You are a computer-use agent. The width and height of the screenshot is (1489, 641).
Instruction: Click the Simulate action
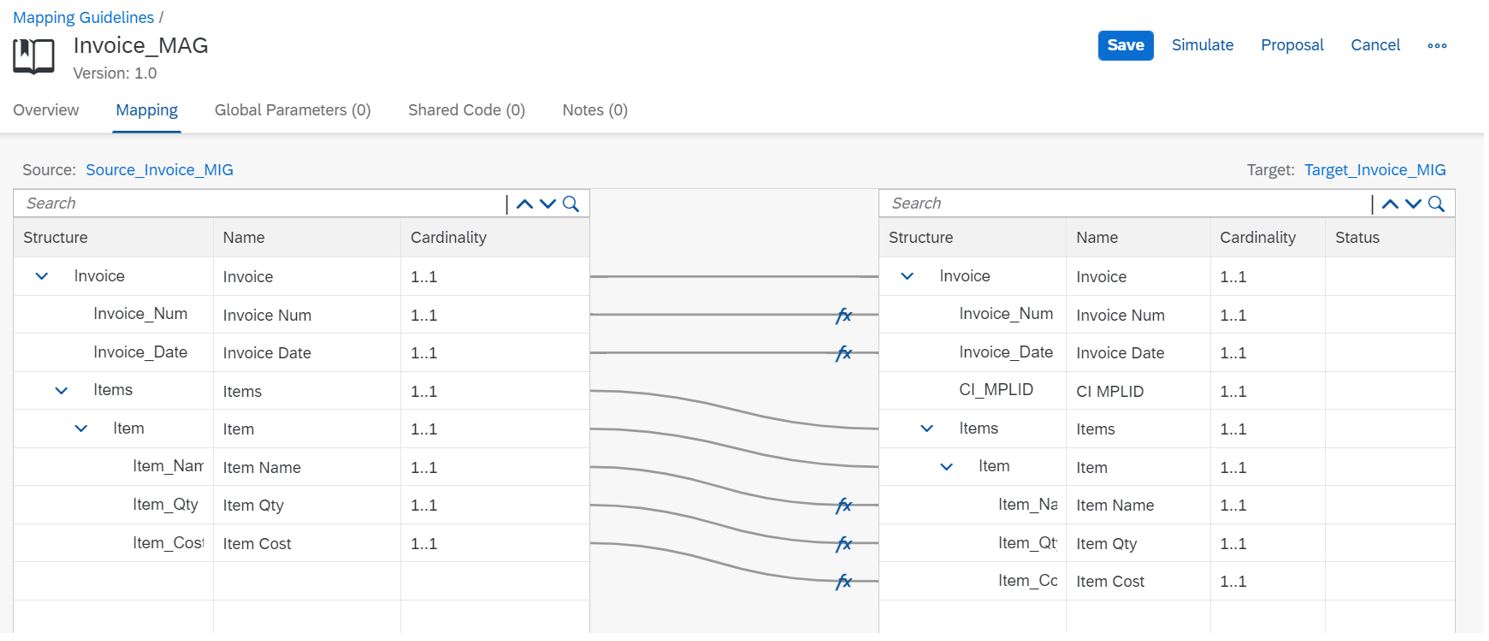pyautogui.click(x=1202, y=45)
